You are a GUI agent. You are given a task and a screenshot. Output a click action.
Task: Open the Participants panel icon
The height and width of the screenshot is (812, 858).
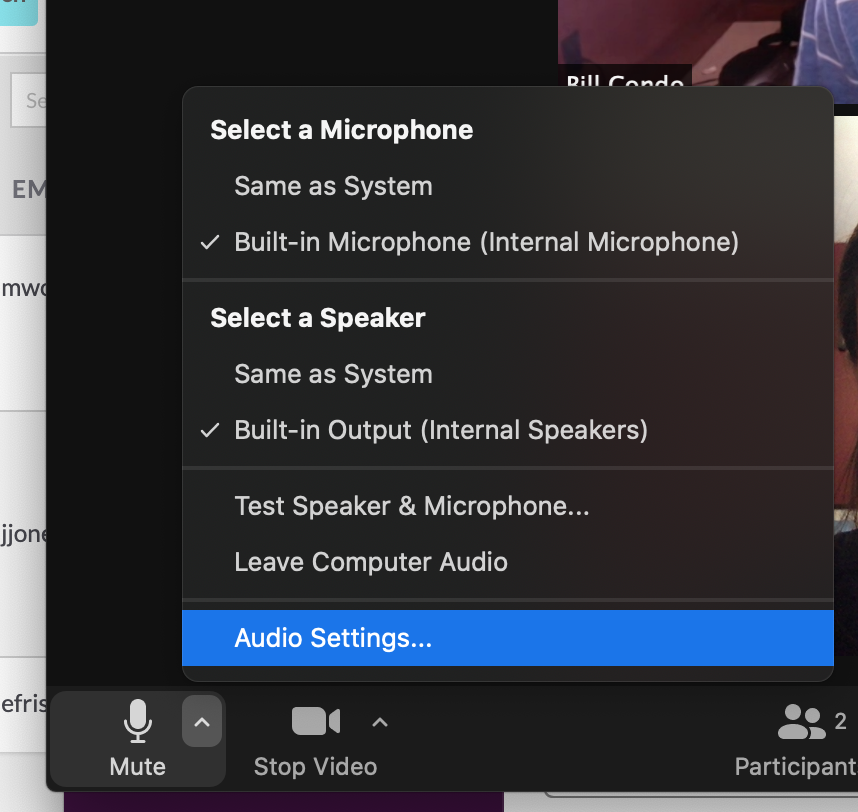coord(801,722)
